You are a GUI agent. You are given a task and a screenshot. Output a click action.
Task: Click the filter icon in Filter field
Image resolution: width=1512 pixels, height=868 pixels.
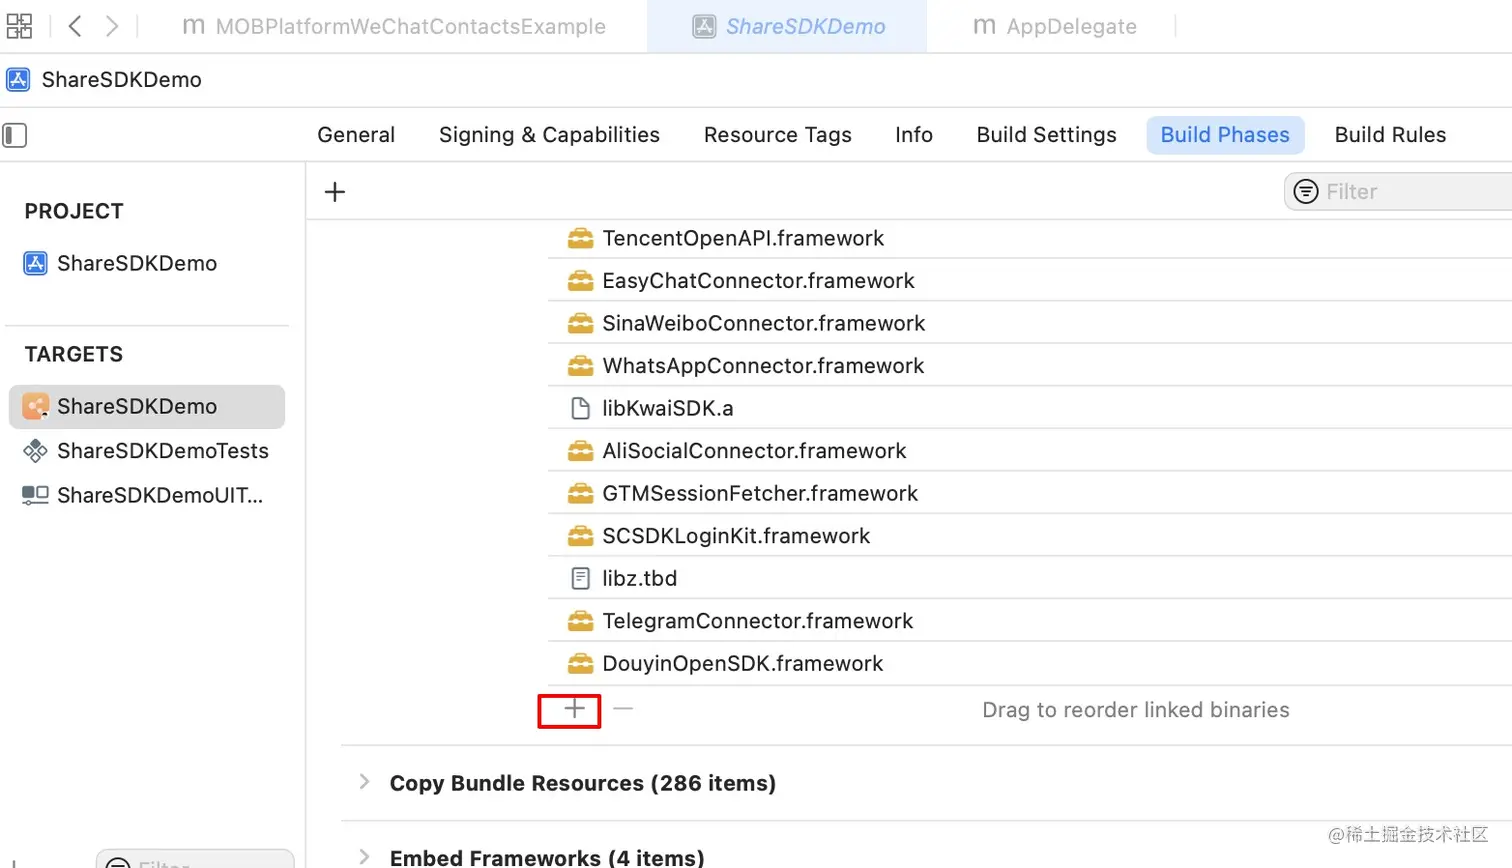(x=1306, y=191)
